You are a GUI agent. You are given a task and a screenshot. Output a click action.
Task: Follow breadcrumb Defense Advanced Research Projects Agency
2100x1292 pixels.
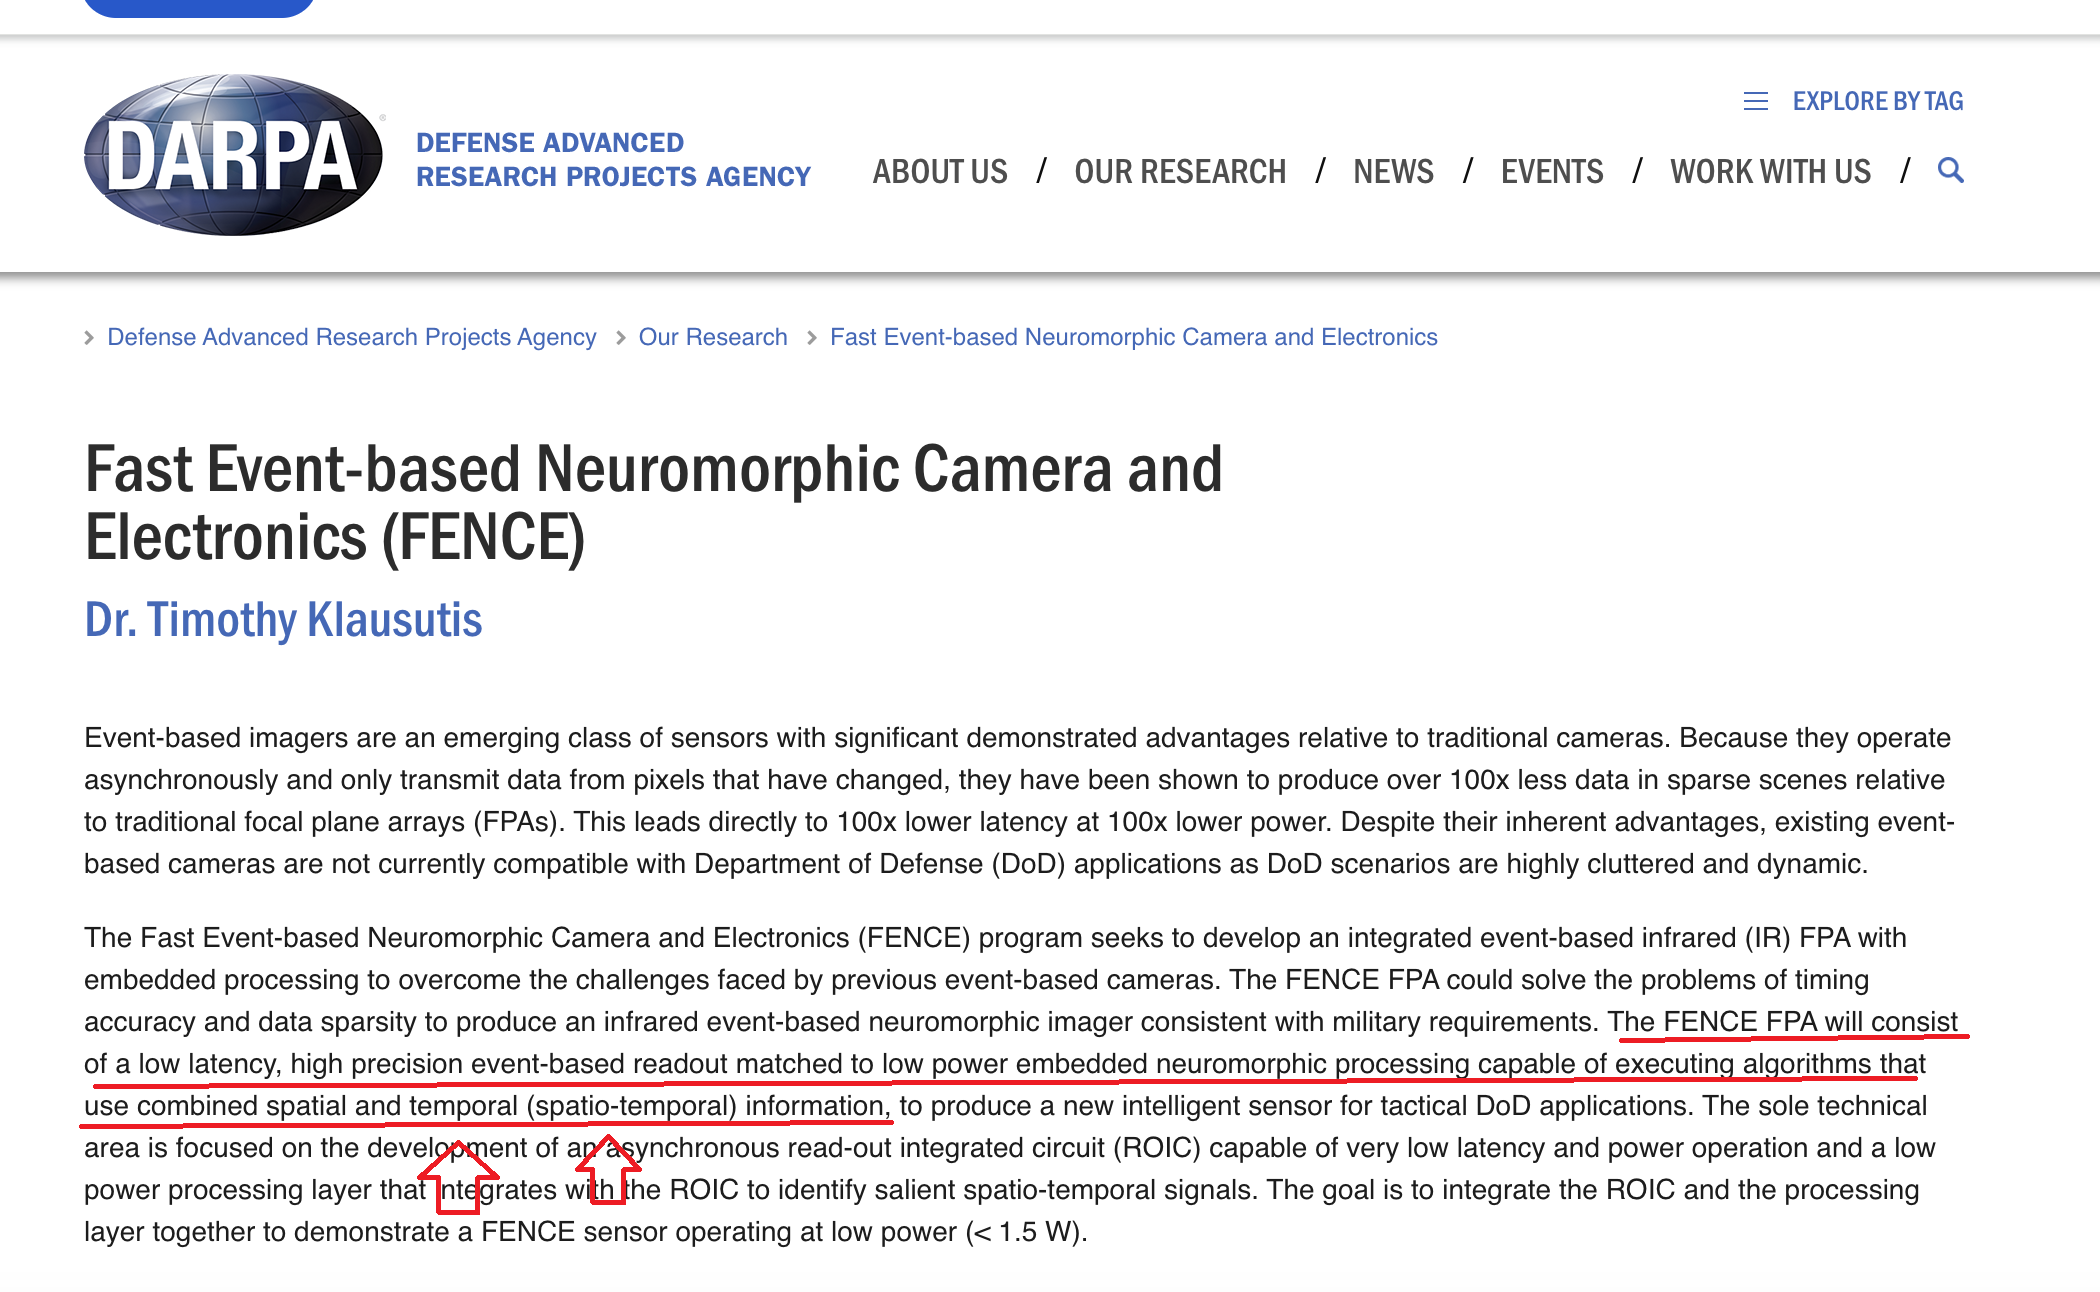click(352, 337)
